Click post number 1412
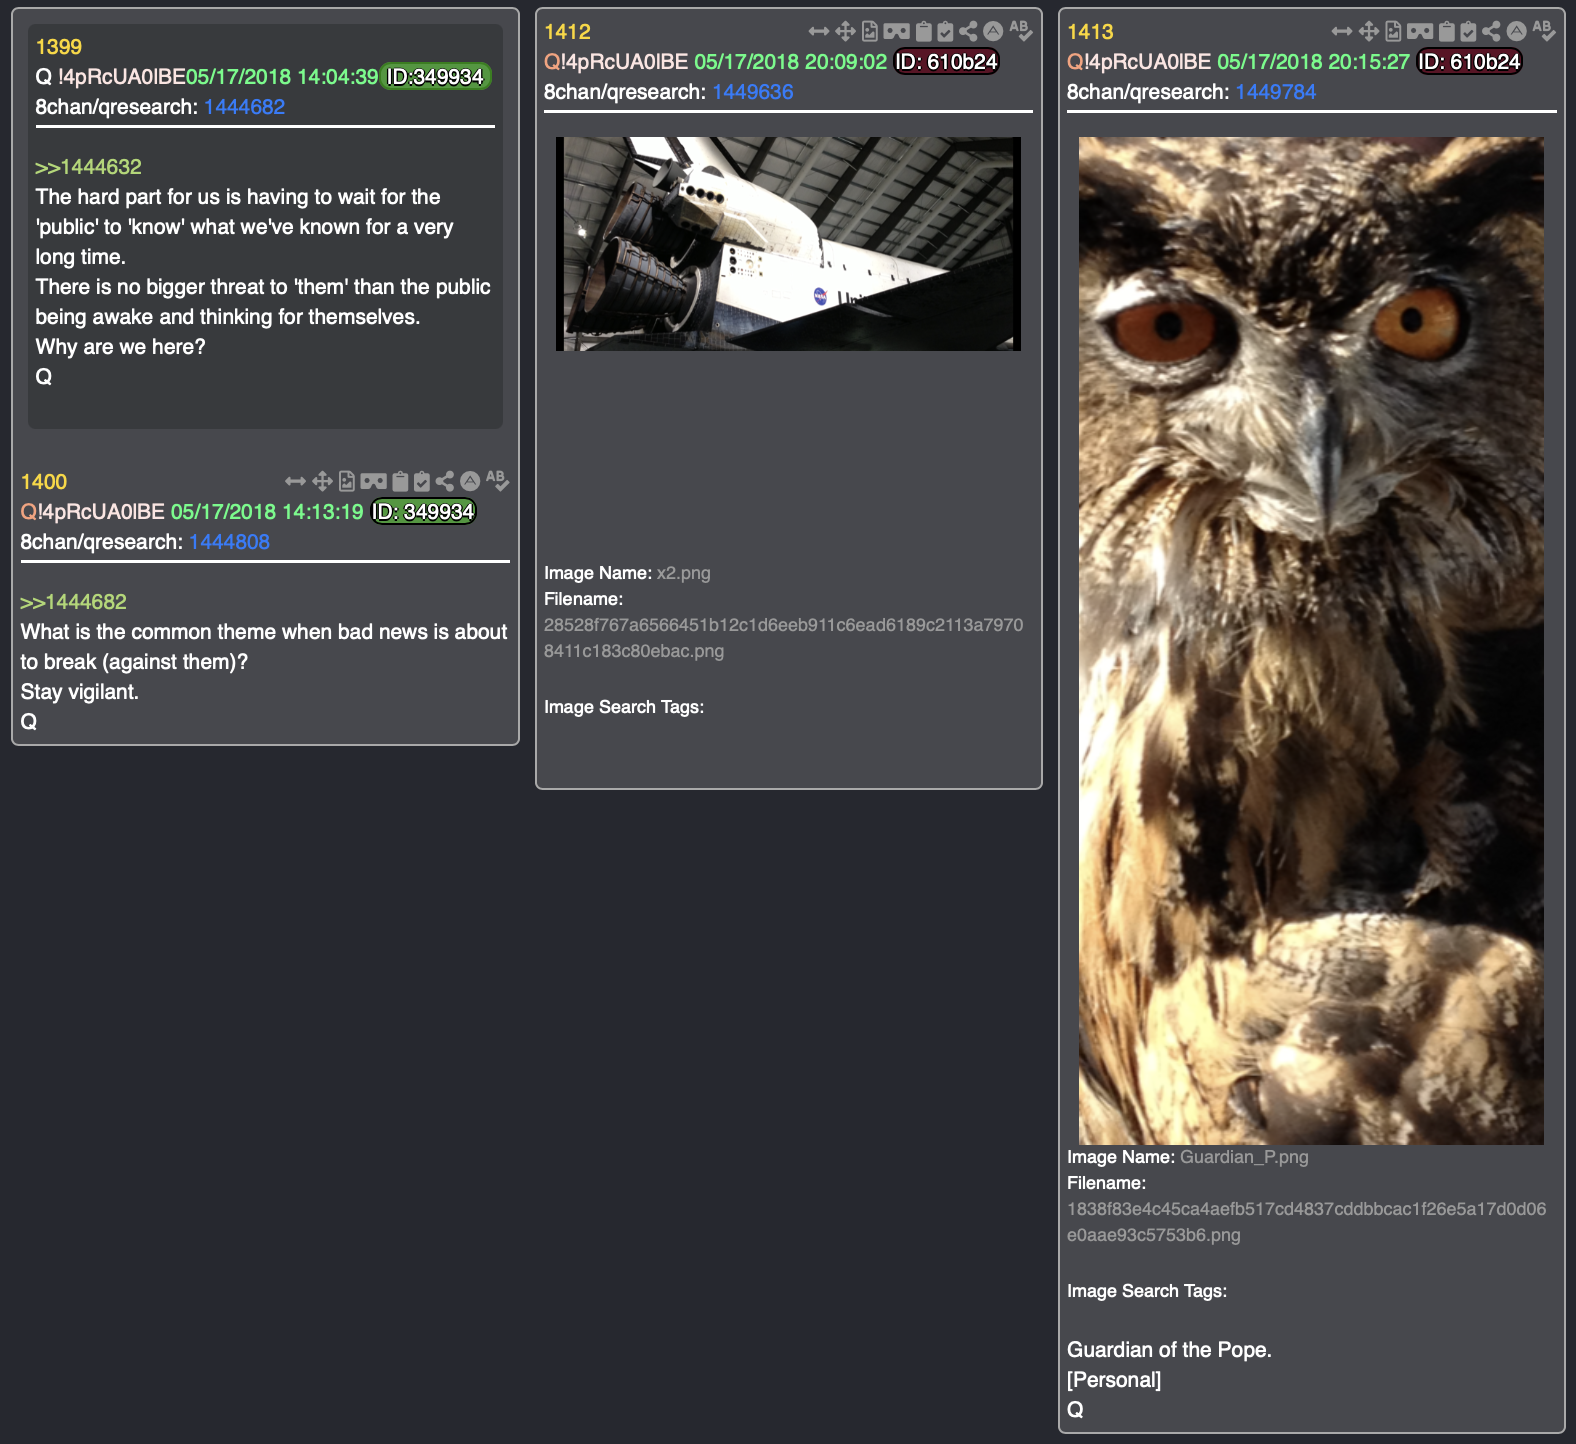Screen dimensions: 1576x1444 567,32
